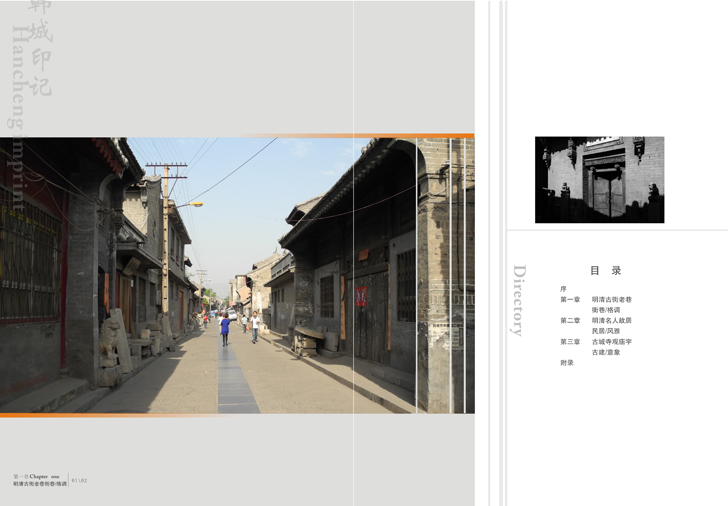
Task: Click the 街巷/格调 subtitle entry
Action: [x=606, y=310]
